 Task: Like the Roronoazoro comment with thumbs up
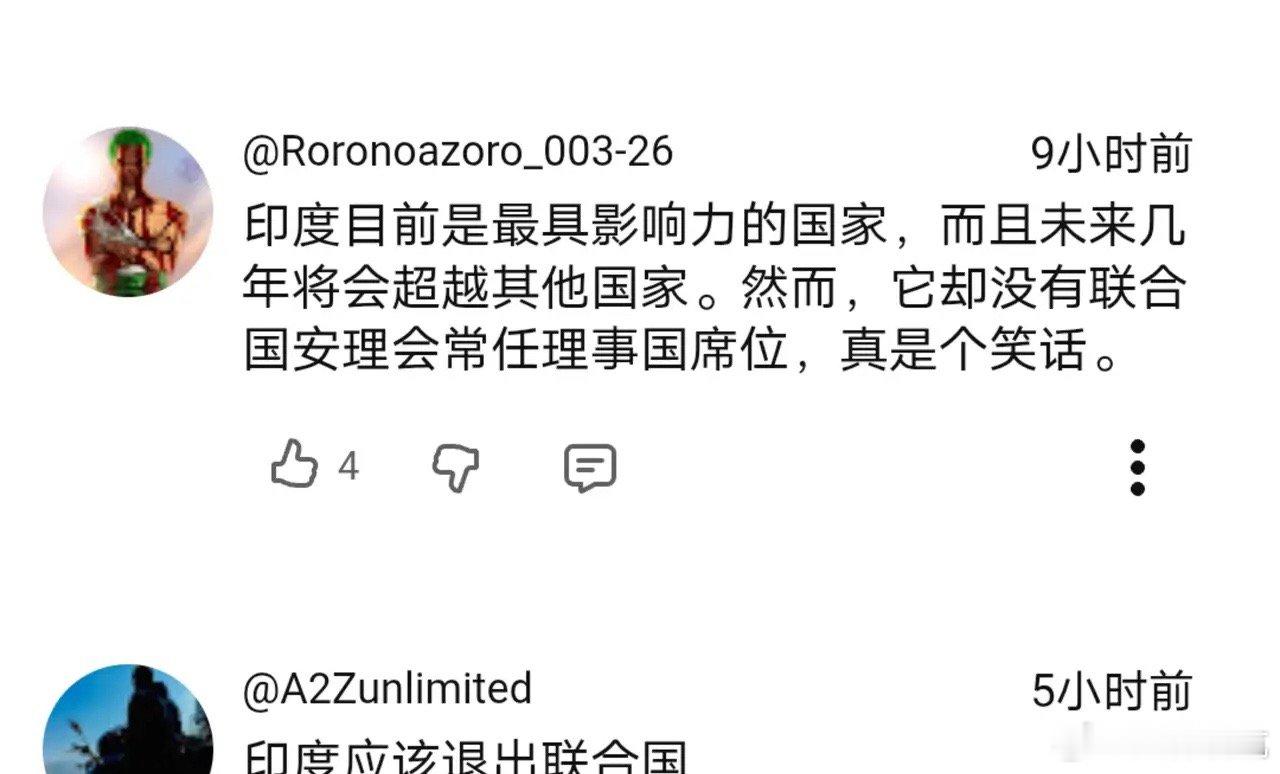pyautogui.click(x=295, y=466)
